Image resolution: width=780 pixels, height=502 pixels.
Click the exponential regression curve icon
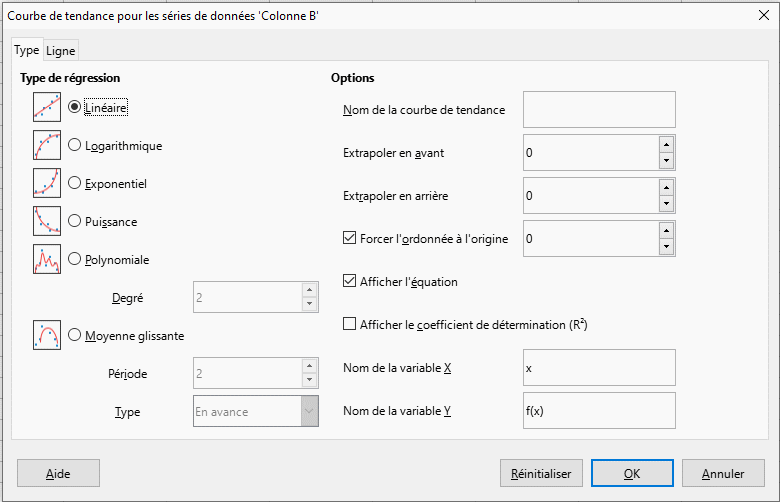[47, 183]
